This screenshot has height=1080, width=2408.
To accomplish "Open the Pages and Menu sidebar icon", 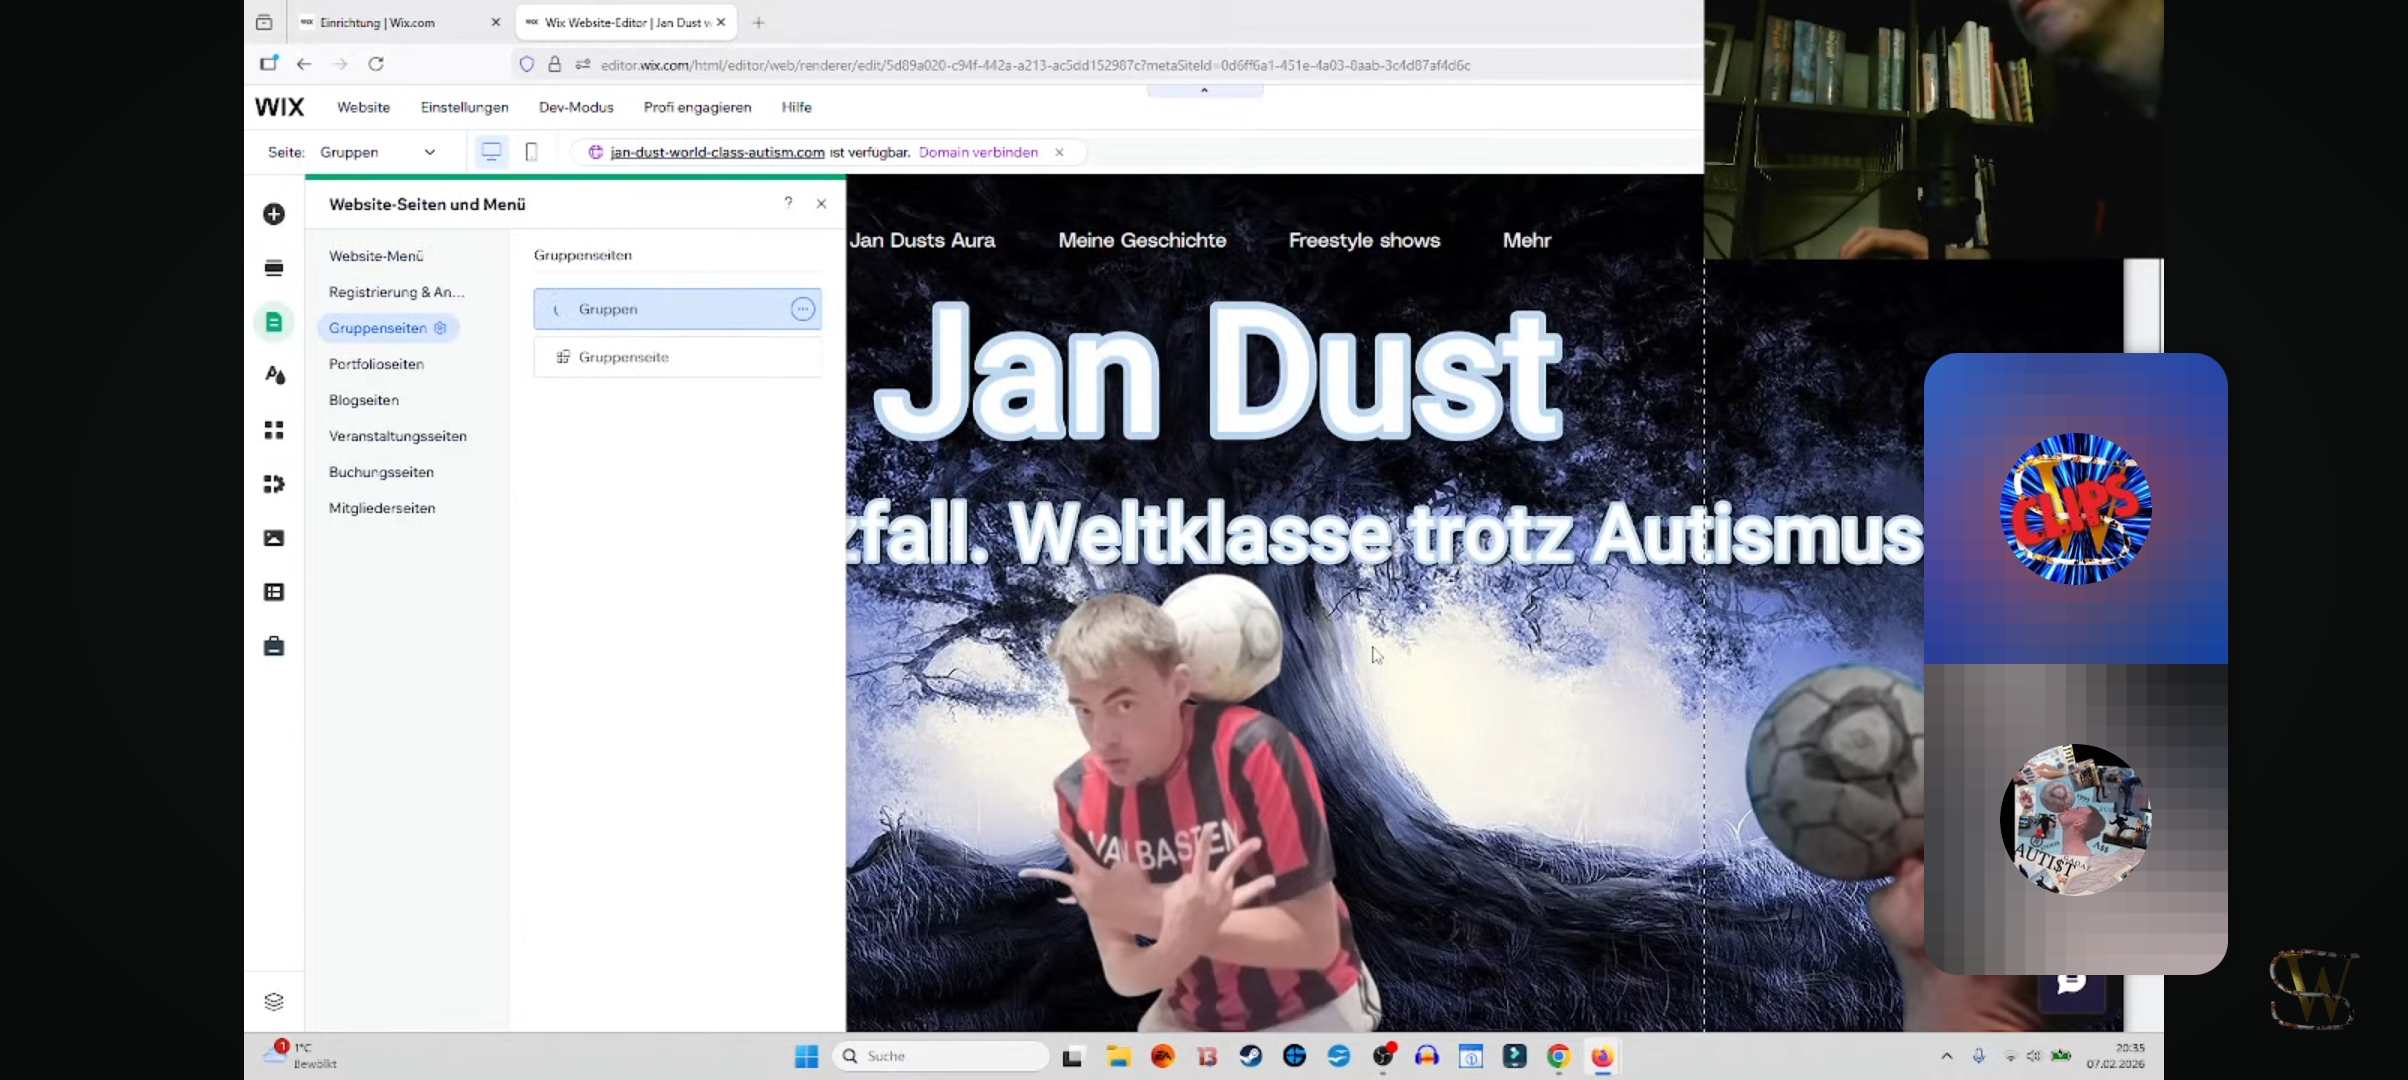I will pyautogui.click(x=274, y=322).
